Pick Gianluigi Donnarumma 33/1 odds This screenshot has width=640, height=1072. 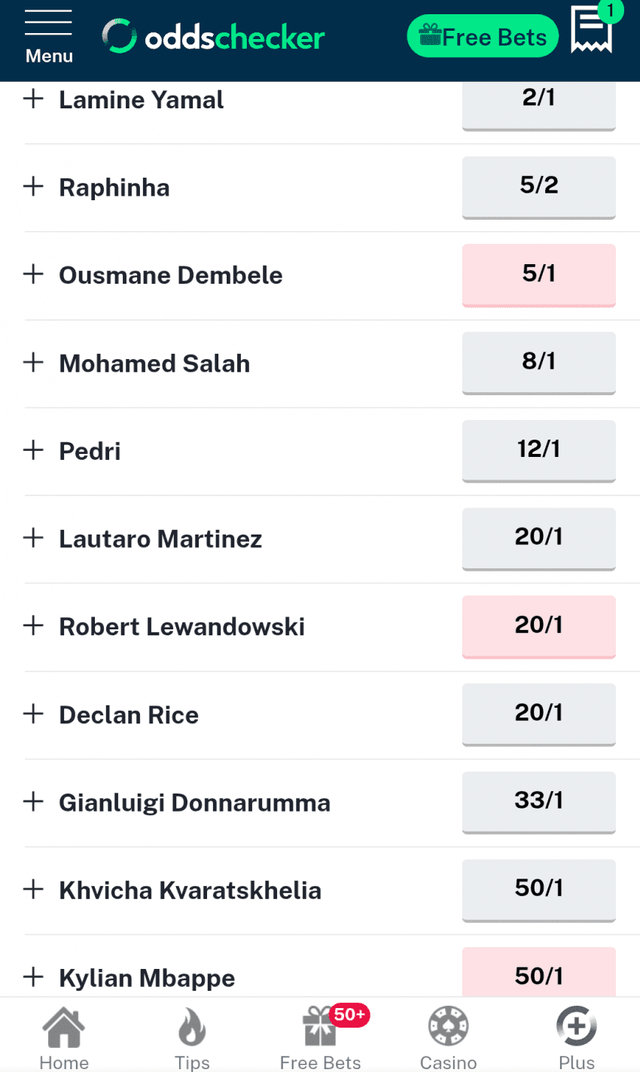pos(538,801)
